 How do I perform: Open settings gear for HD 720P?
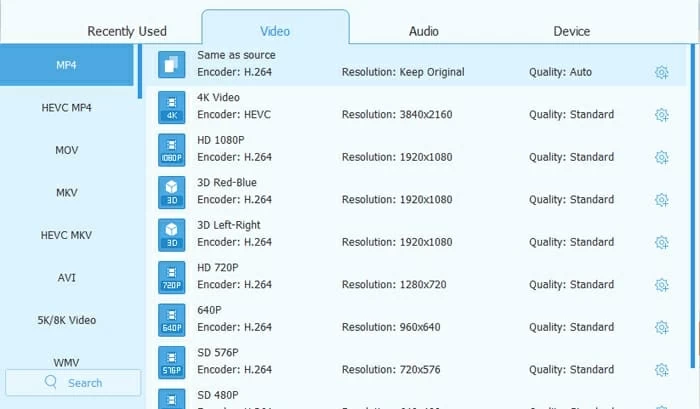click(x=661, y=285)
